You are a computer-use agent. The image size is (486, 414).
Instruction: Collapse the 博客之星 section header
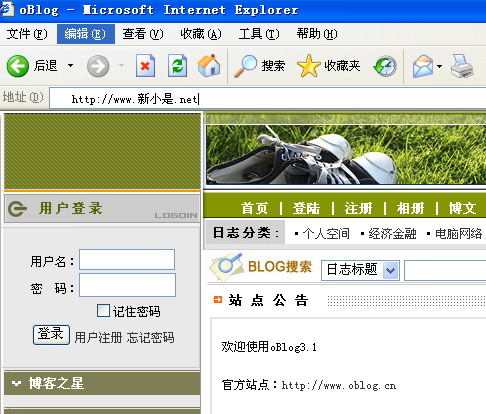click(x=102, y=383)
